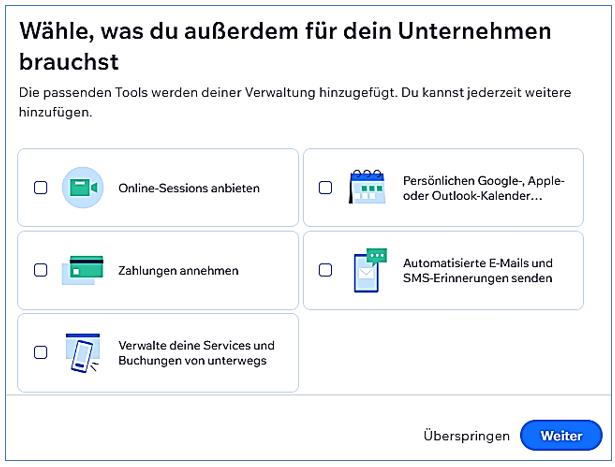Image resolution: width=615 pixels, height=467 pixels.
Task: Click the 'Persönlichen Google-, Apple-' label text
Action: point(483,180)
